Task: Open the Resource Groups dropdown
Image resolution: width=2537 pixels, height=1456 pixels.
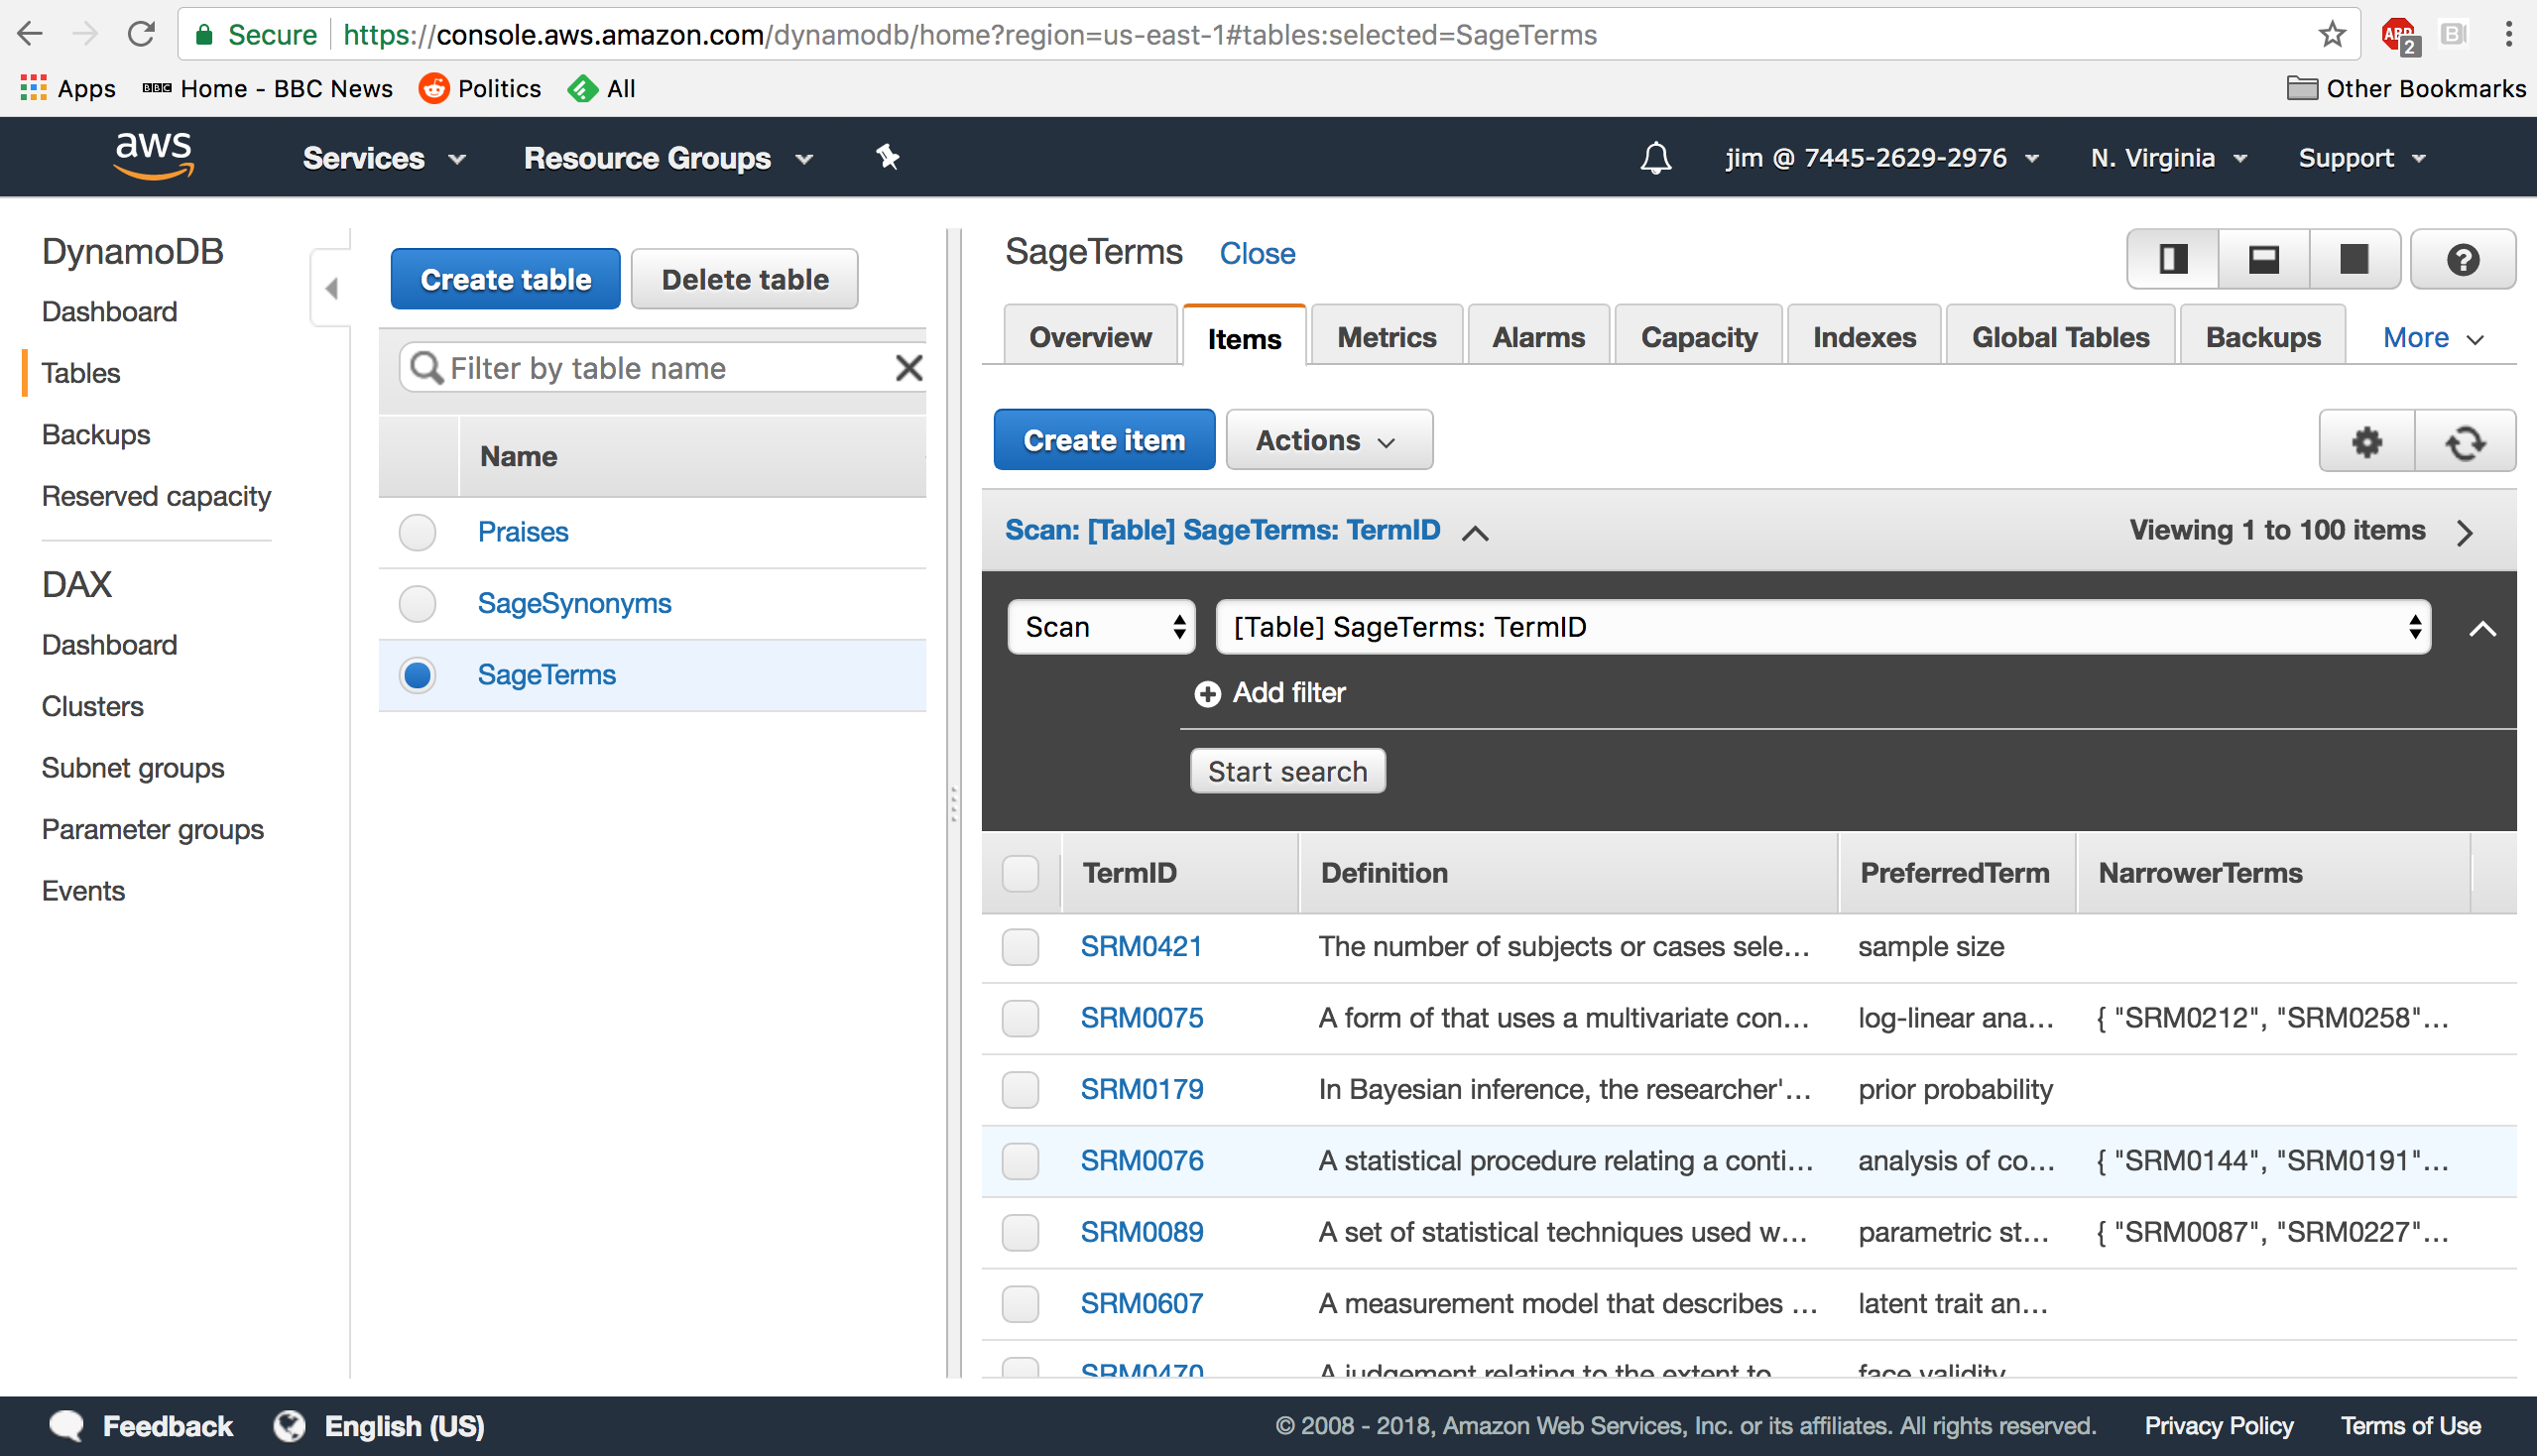Action: [668, 158]
